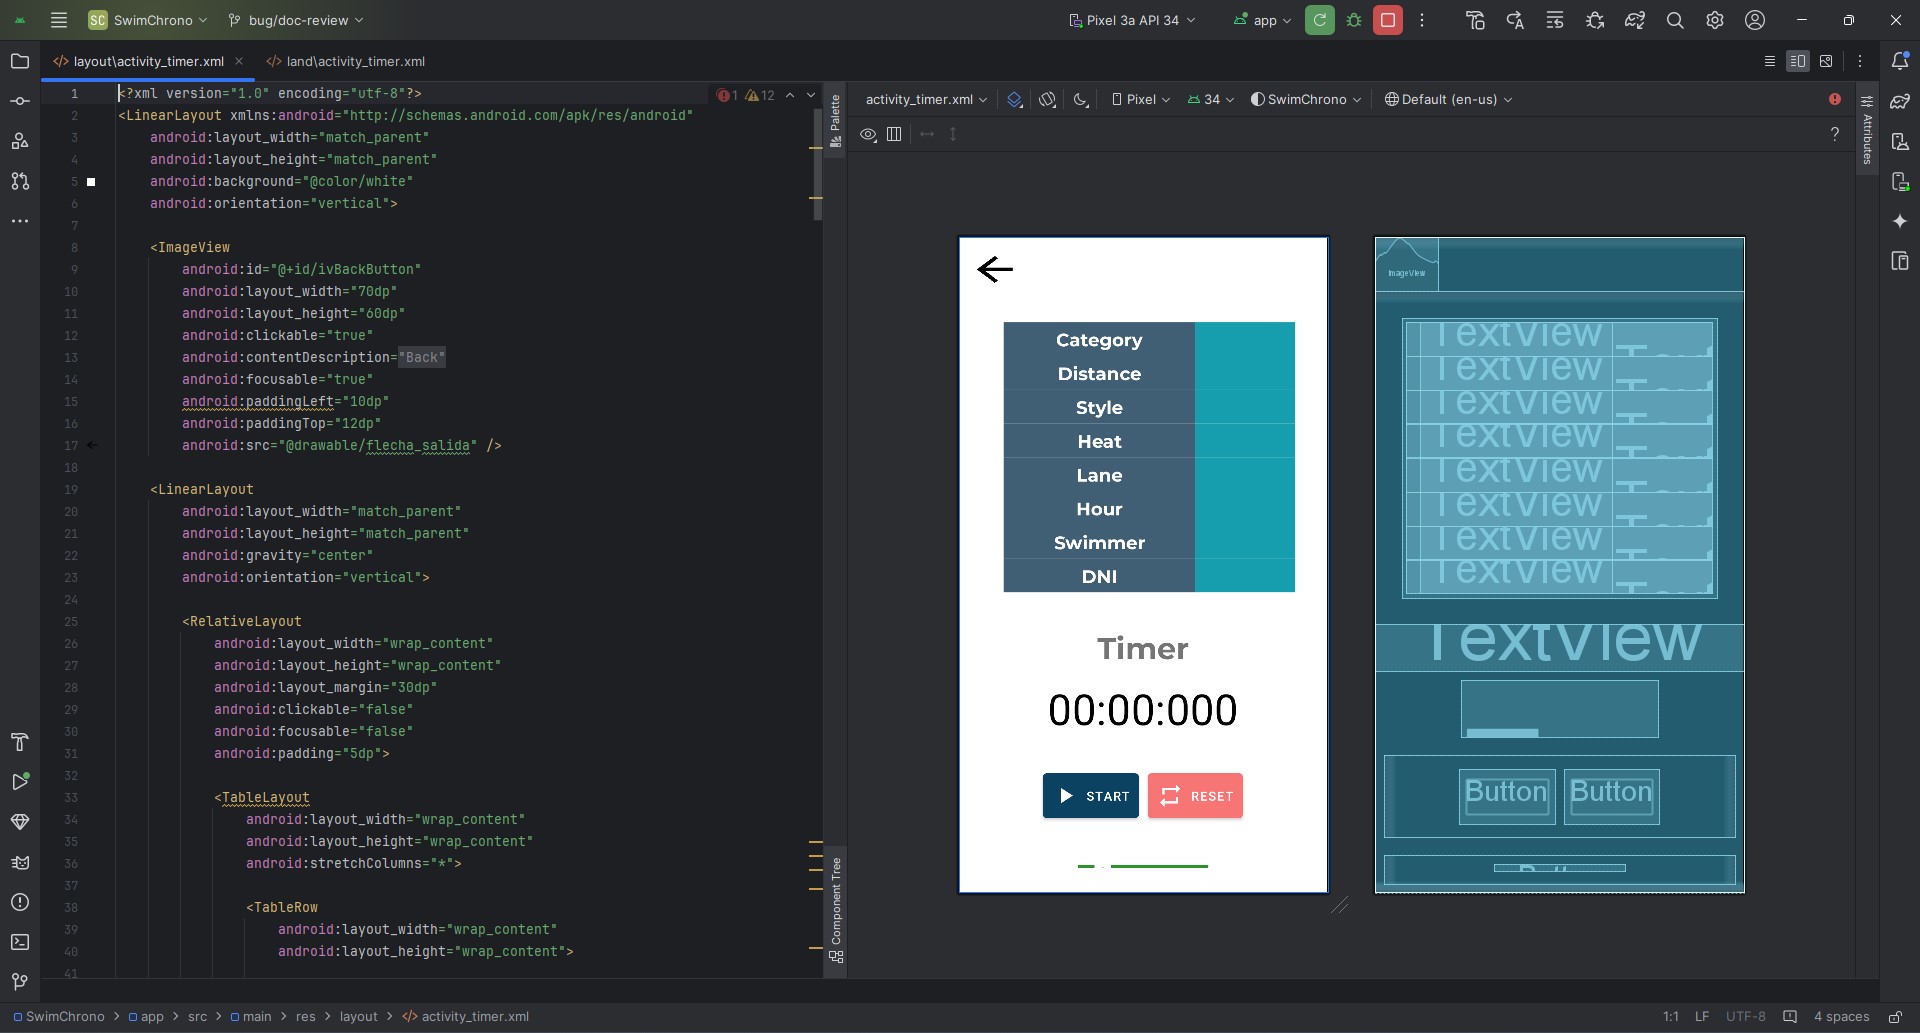The height and width of the screenshot is (1033, 1920).
Task: Open the Problems tool window
Action: (x=20, y=902)
